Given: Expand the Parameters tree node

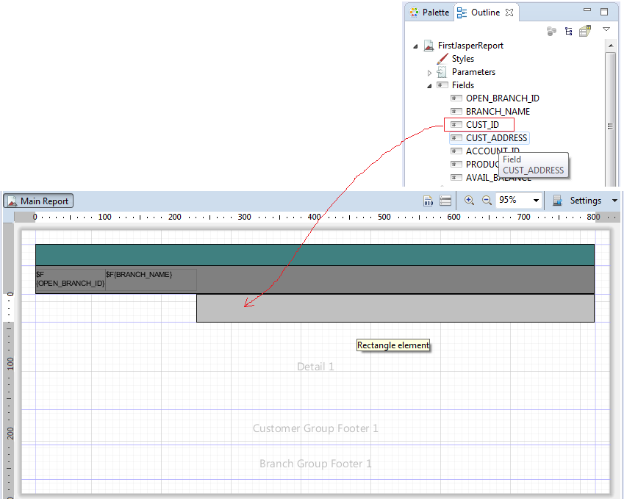Looking at the screenshot, I should tap(430, 72).
